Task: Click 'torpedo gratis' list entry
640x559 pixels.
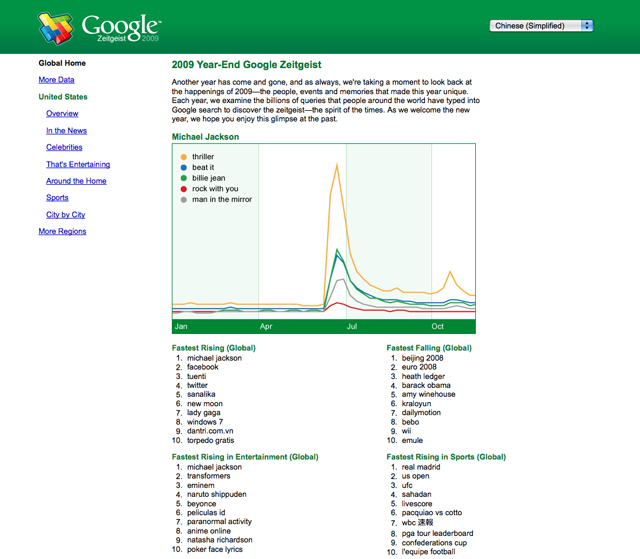Action: point(211,440)
